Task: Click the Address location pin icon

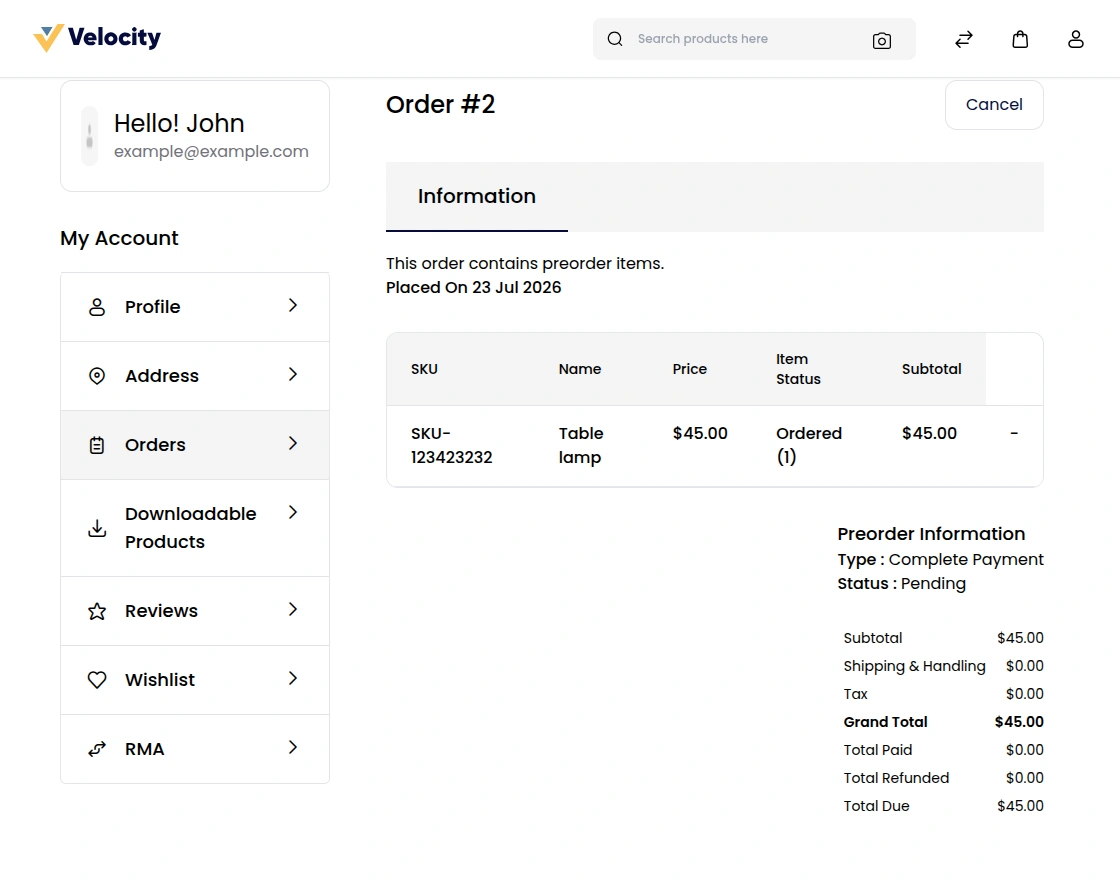Action: [x=96, y=376]
